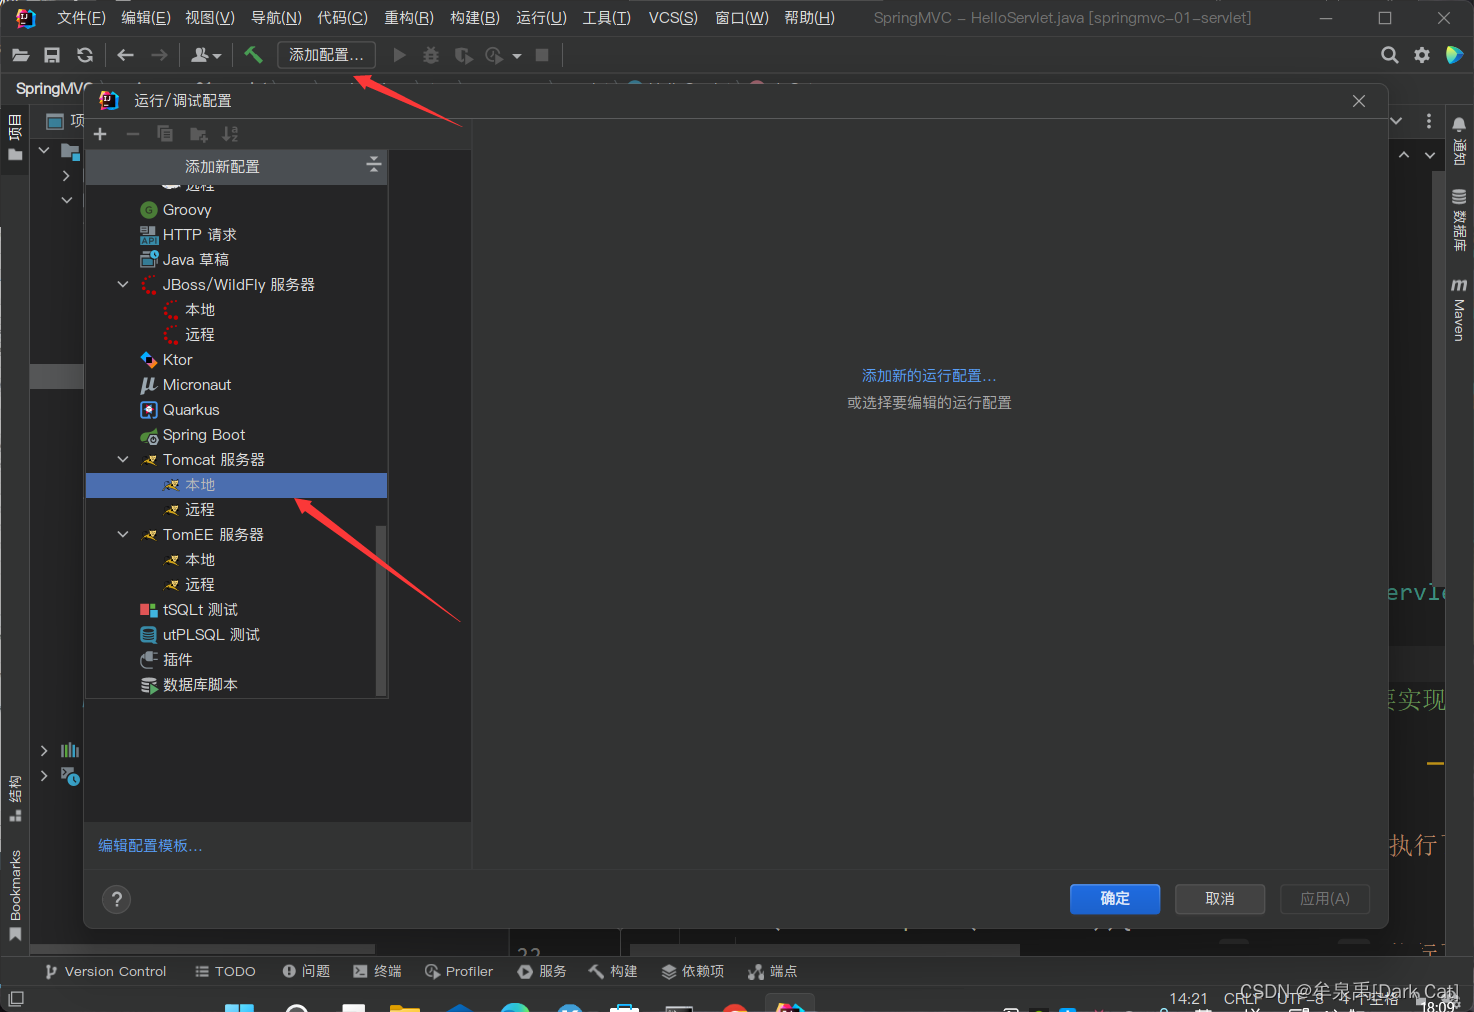Screen dimensions: 1474x1012
Task: Open the 视图(V) menu
Action: [x=210, y=18]
